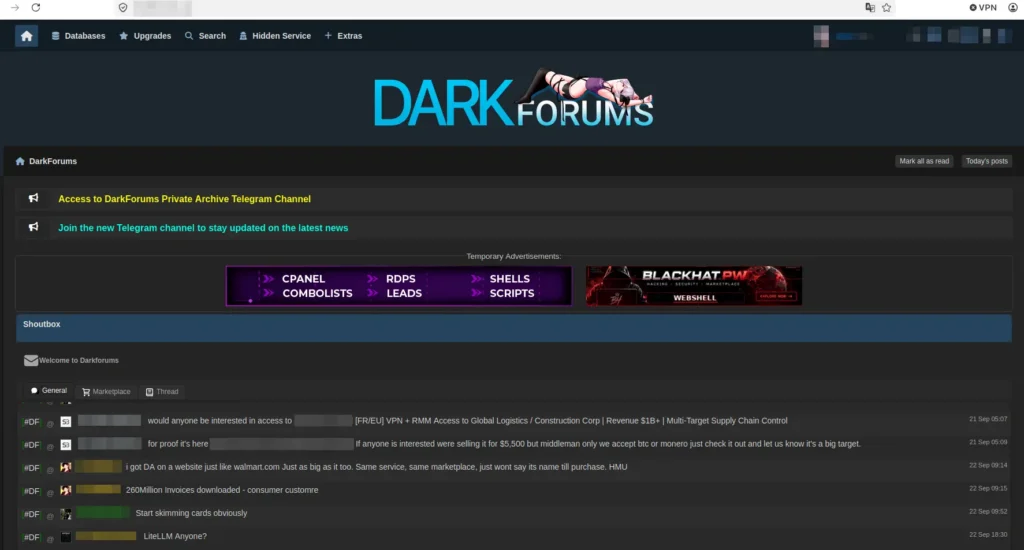Click the breadcrumb house icon

click(x=20, y=161)
